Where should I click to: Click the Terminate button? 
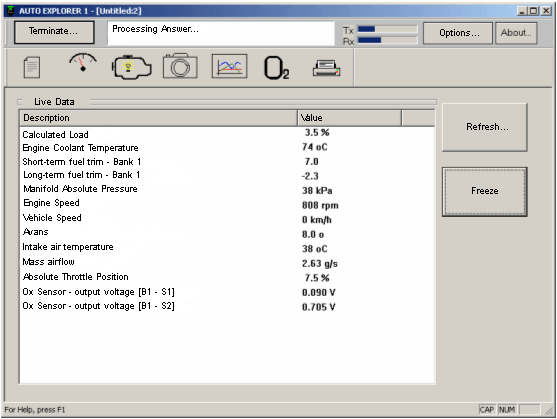pyautogui.click(x=54, y=32)
